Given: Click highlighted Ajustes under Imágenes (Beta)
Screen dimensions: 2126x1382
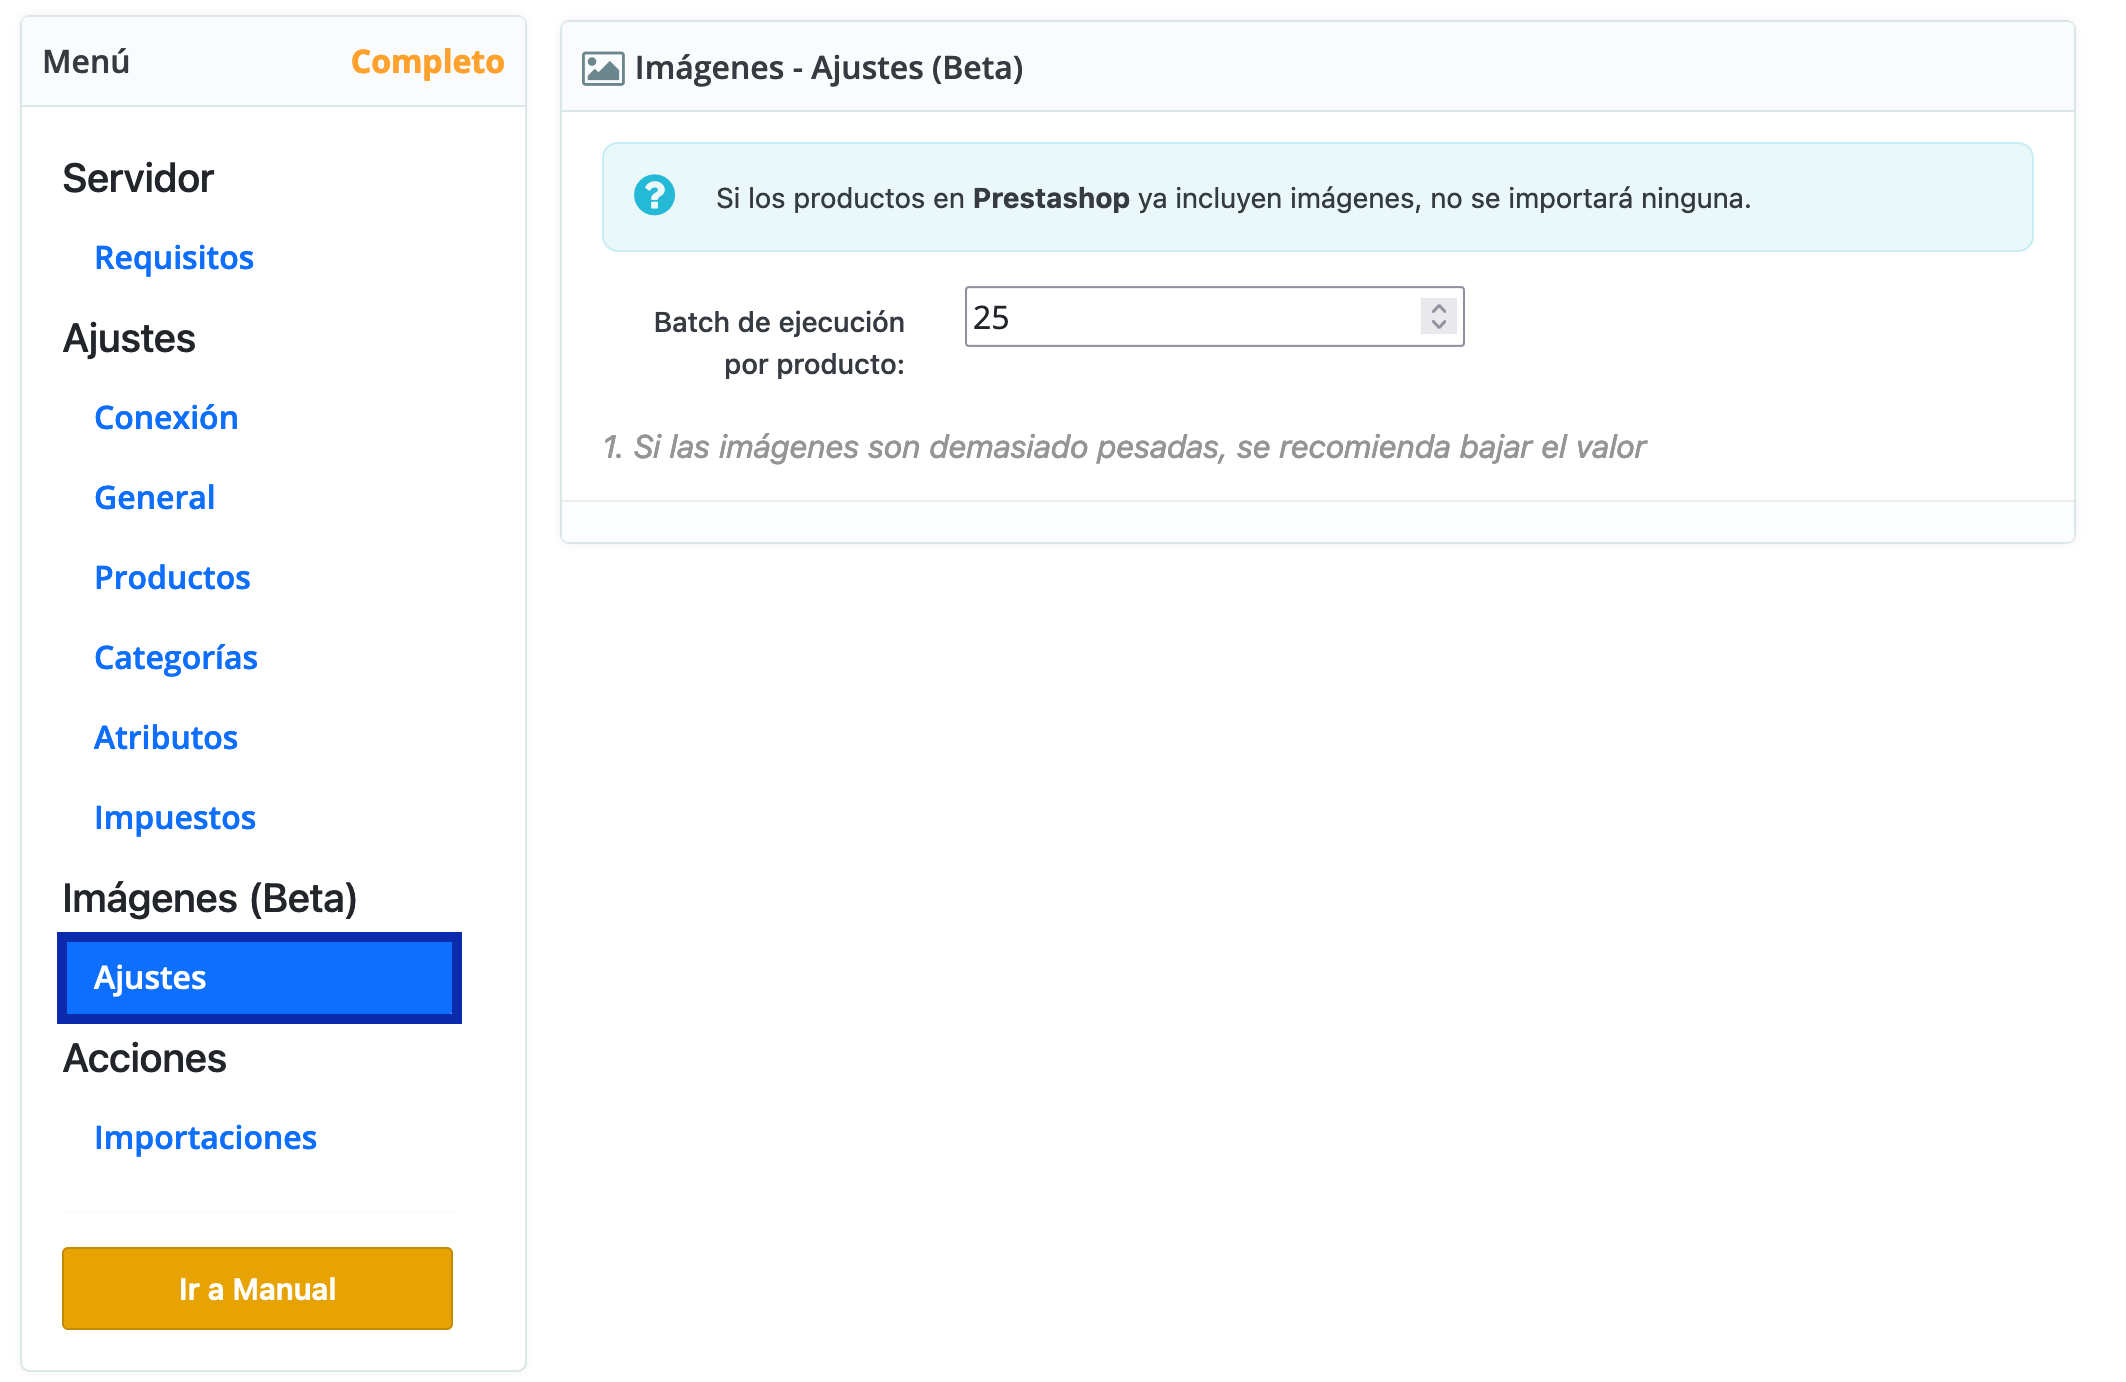Looking at the screenshot, I should pos(259,978).
